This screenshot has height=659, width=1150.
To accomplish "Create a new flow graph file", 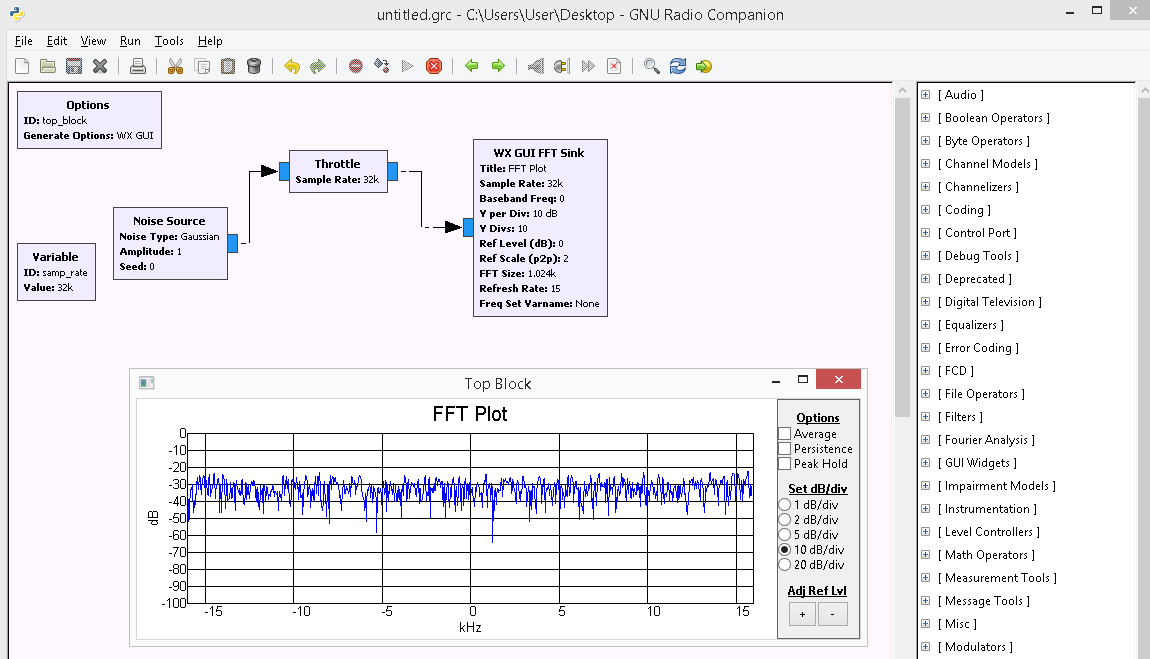I will 22,67.
